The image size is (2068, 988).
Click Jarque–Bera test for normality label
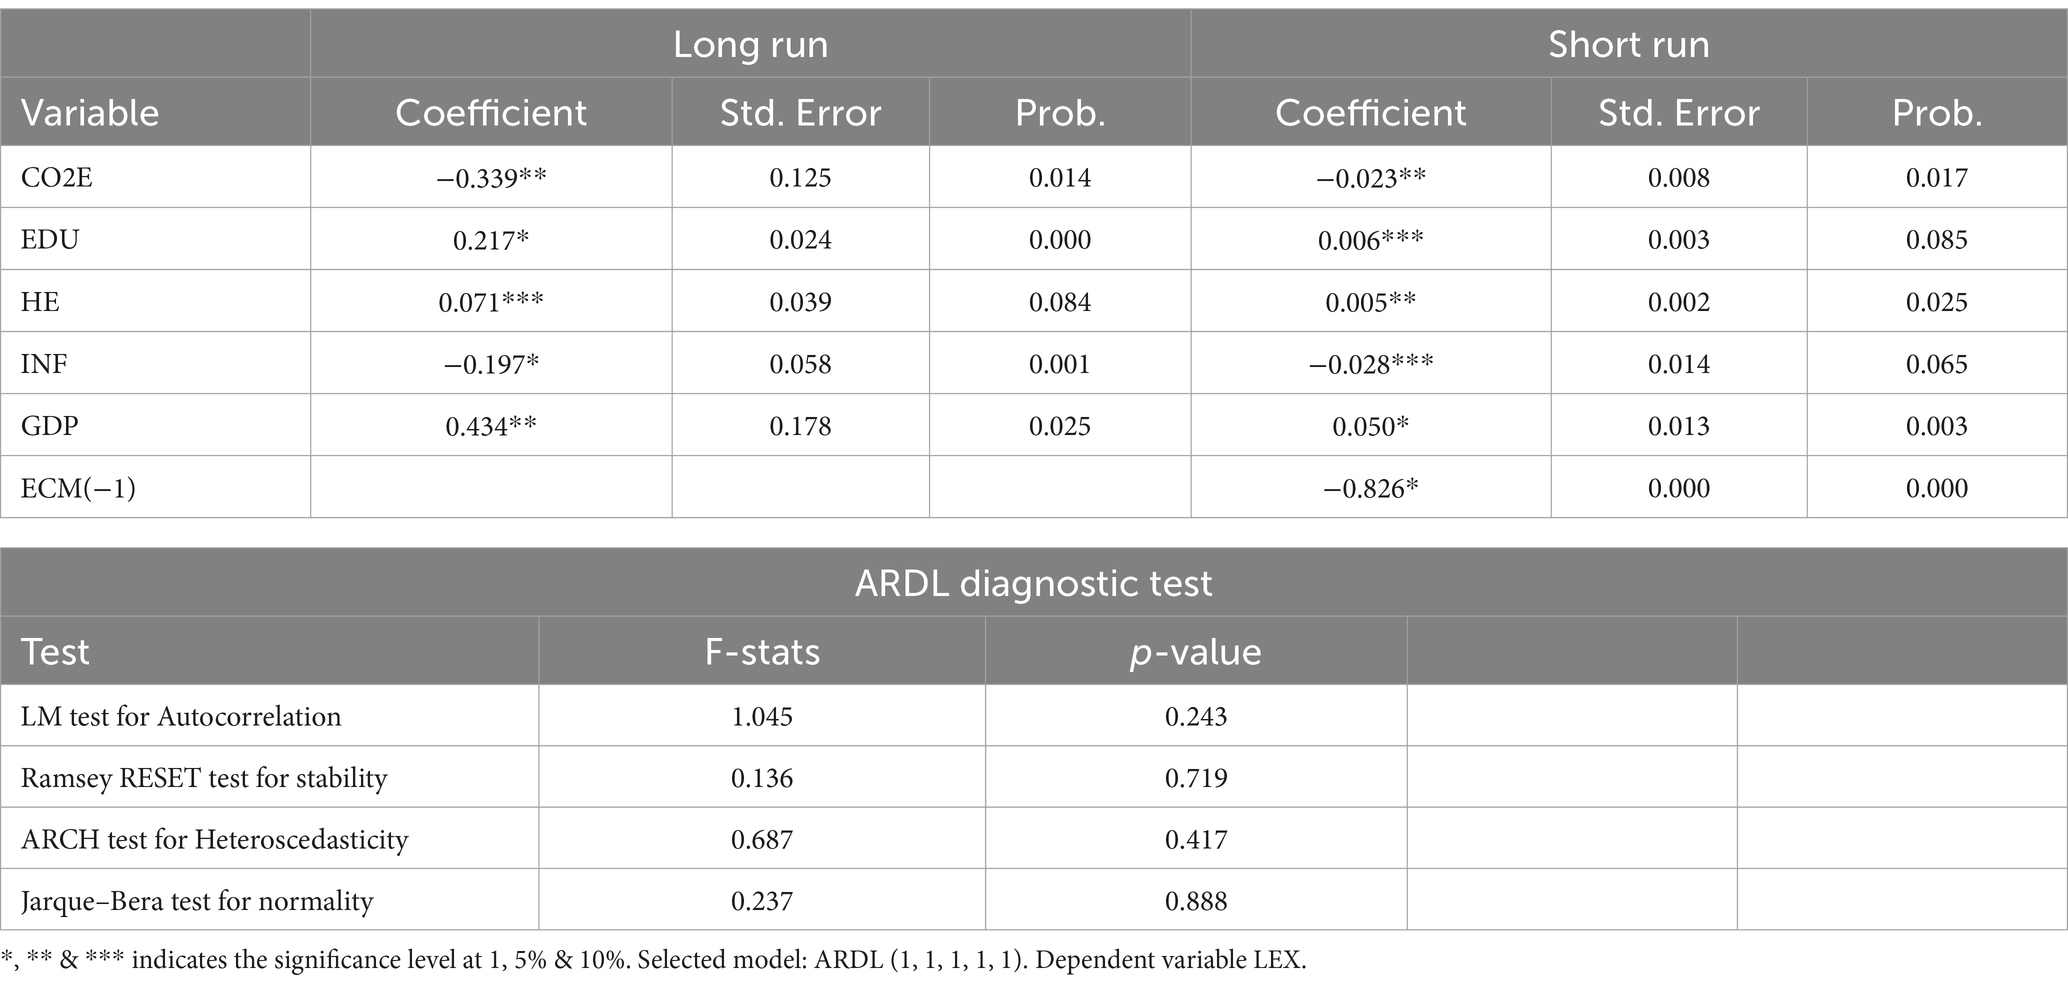tap(197, 901)
